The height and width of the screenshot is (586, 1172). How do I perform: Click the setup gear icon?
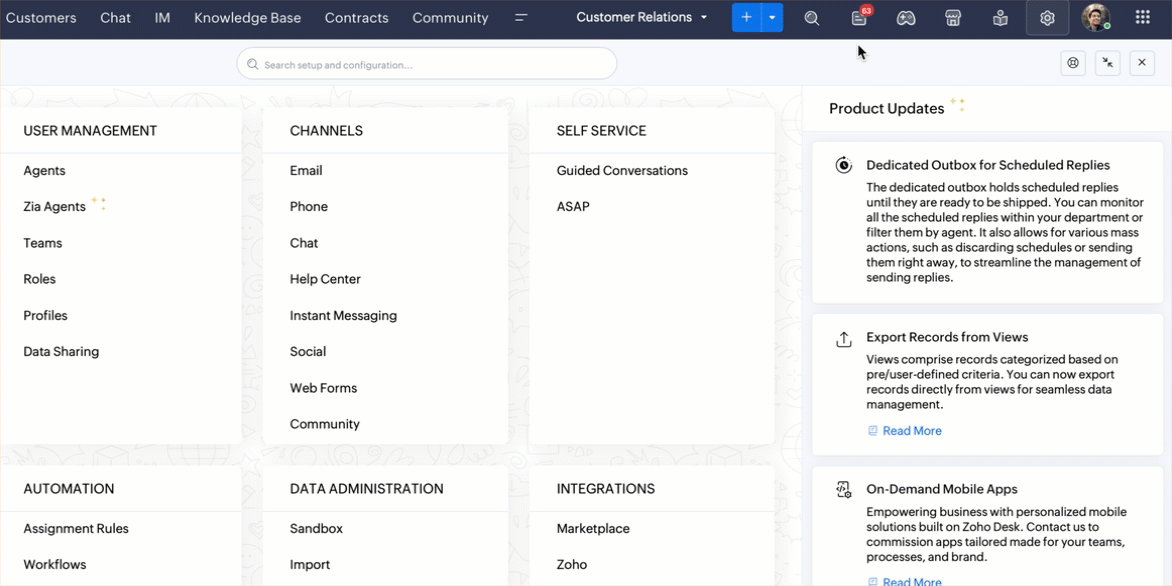click(1047, 18)
